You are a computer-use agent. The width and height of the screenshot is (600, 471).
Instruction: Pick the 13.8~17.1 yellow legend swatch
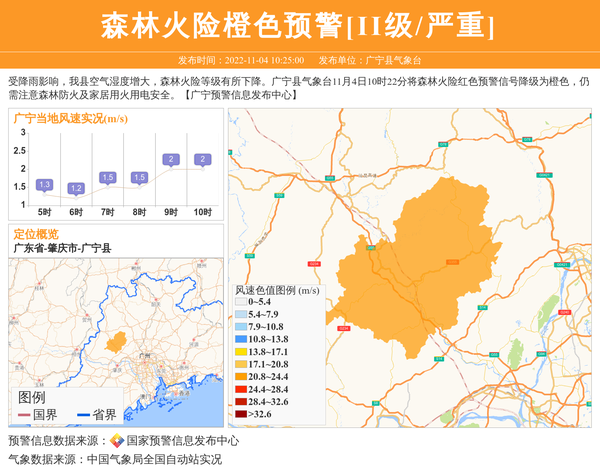(241, 352)
